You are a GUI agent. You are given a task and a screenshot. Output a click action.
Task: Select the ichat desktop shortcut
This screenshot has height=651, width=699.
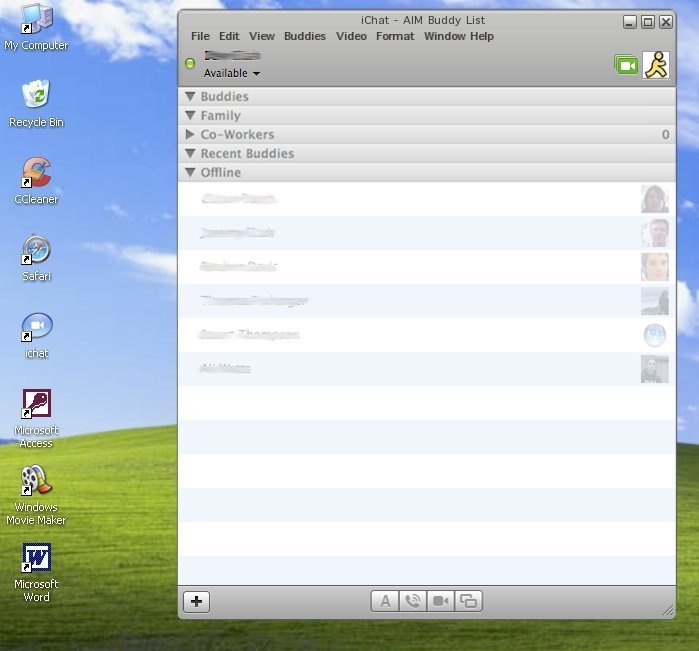coord(36,335)
